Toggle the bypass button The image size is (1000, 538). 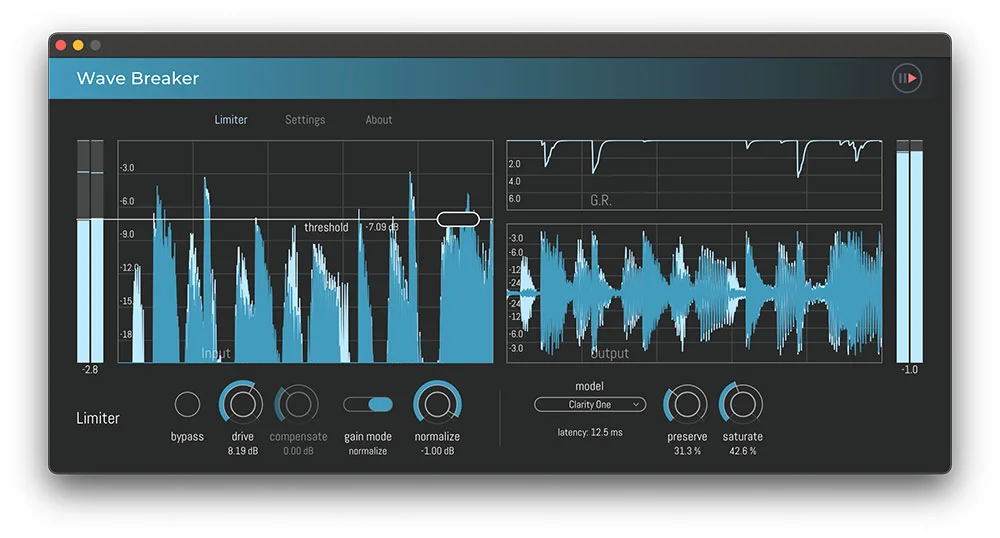(x=187, y=405)
